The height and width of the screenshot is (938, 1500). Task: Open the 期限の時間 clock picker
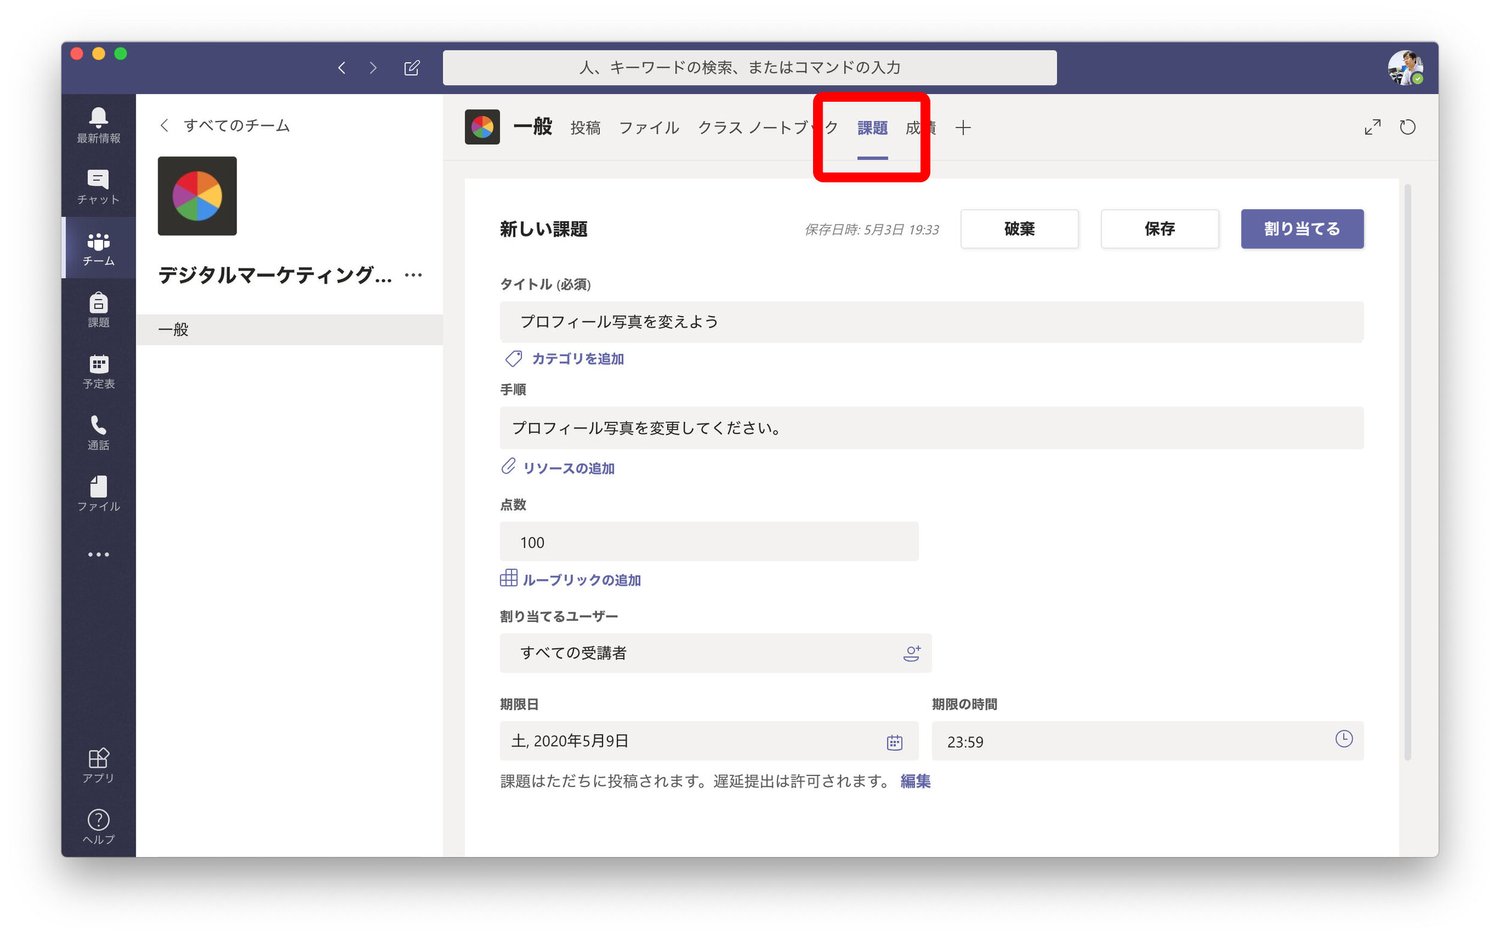tap(1342, 741)
